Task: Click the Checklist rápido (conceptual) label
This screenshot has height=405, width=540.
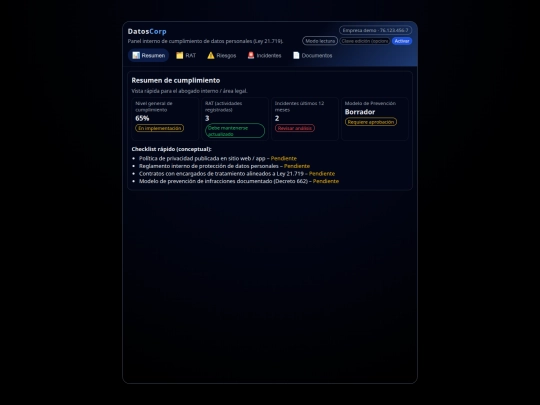Action: [172, 149]
